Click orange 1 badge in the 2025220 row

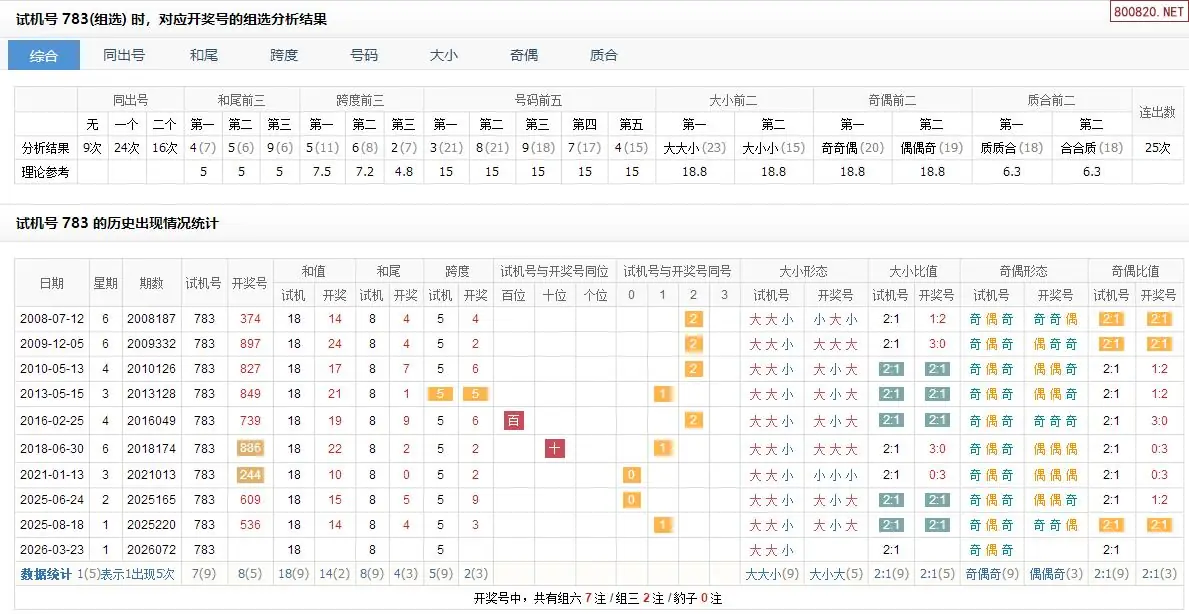click(662, 524)
